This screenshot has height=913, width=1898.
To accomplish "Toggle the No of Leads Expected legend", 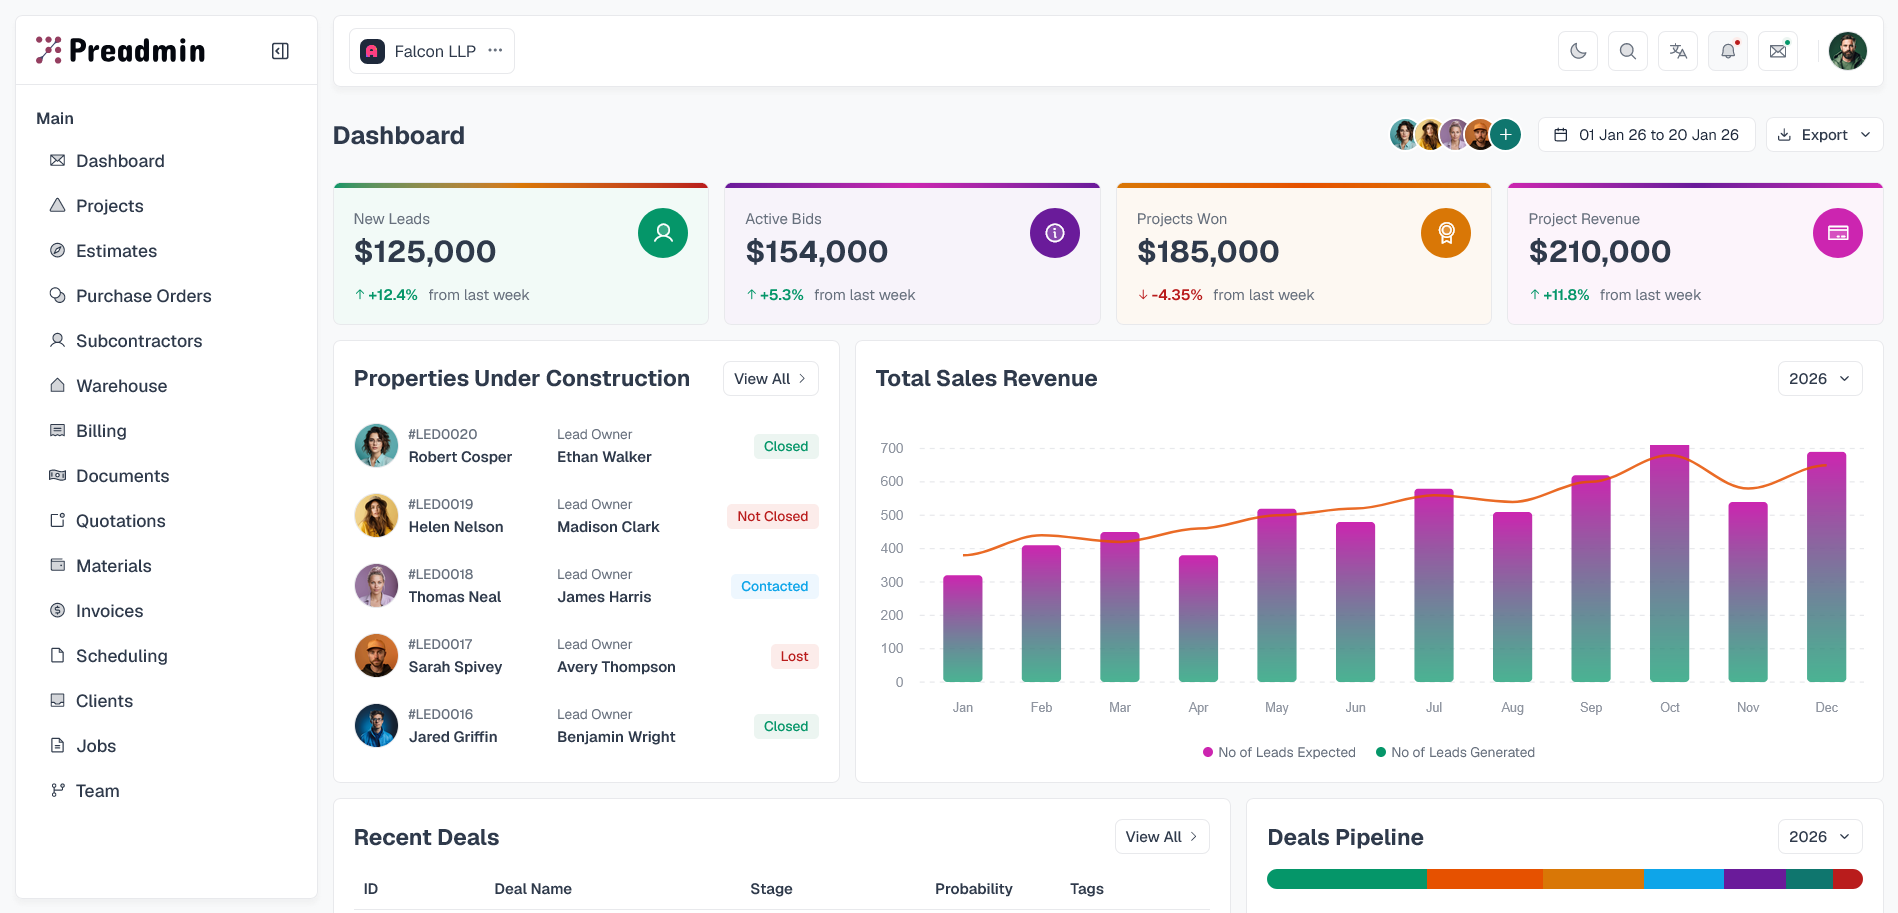I will tap(1279, 752).
